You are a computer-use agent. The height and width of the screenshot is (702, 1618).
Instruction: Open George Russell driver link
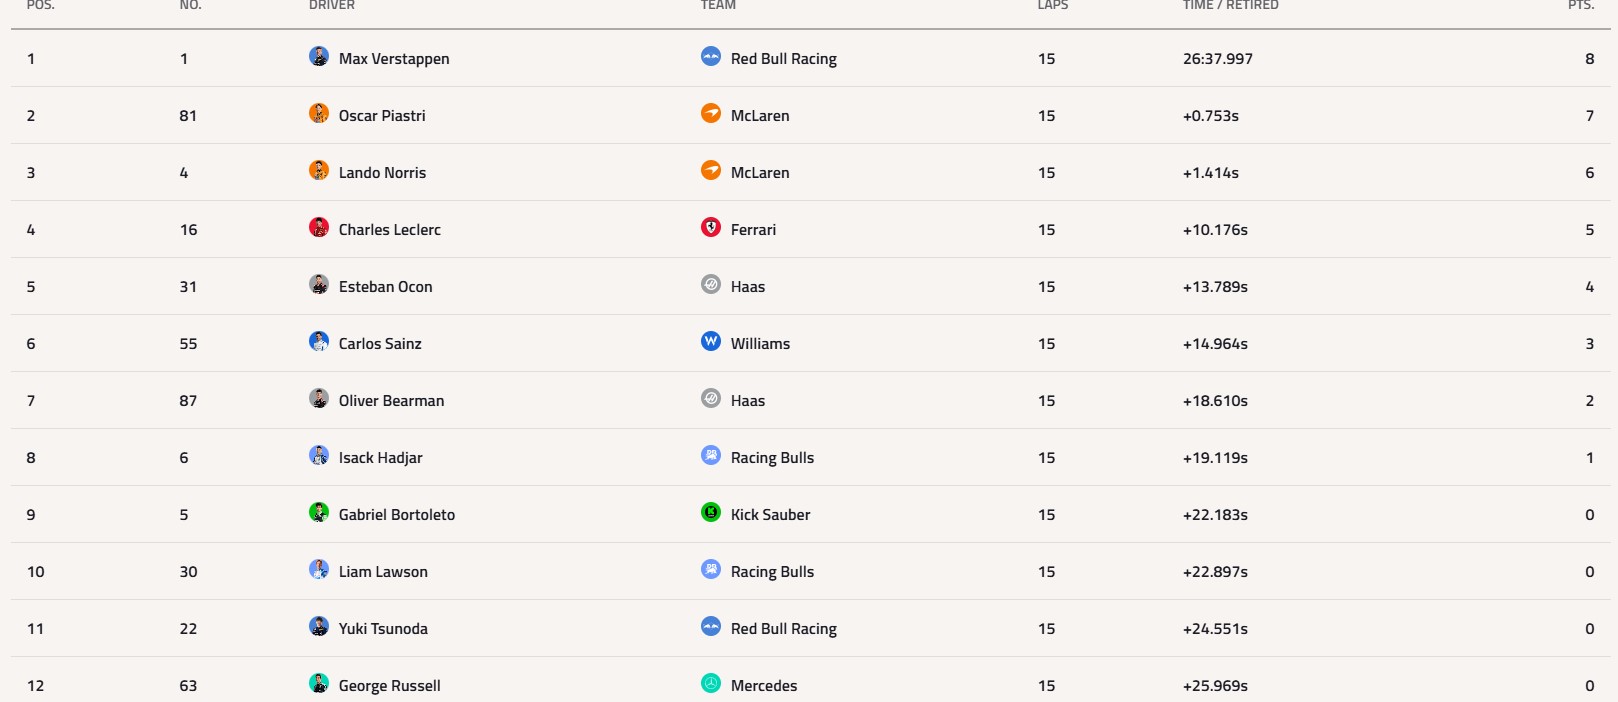(389, 686)
